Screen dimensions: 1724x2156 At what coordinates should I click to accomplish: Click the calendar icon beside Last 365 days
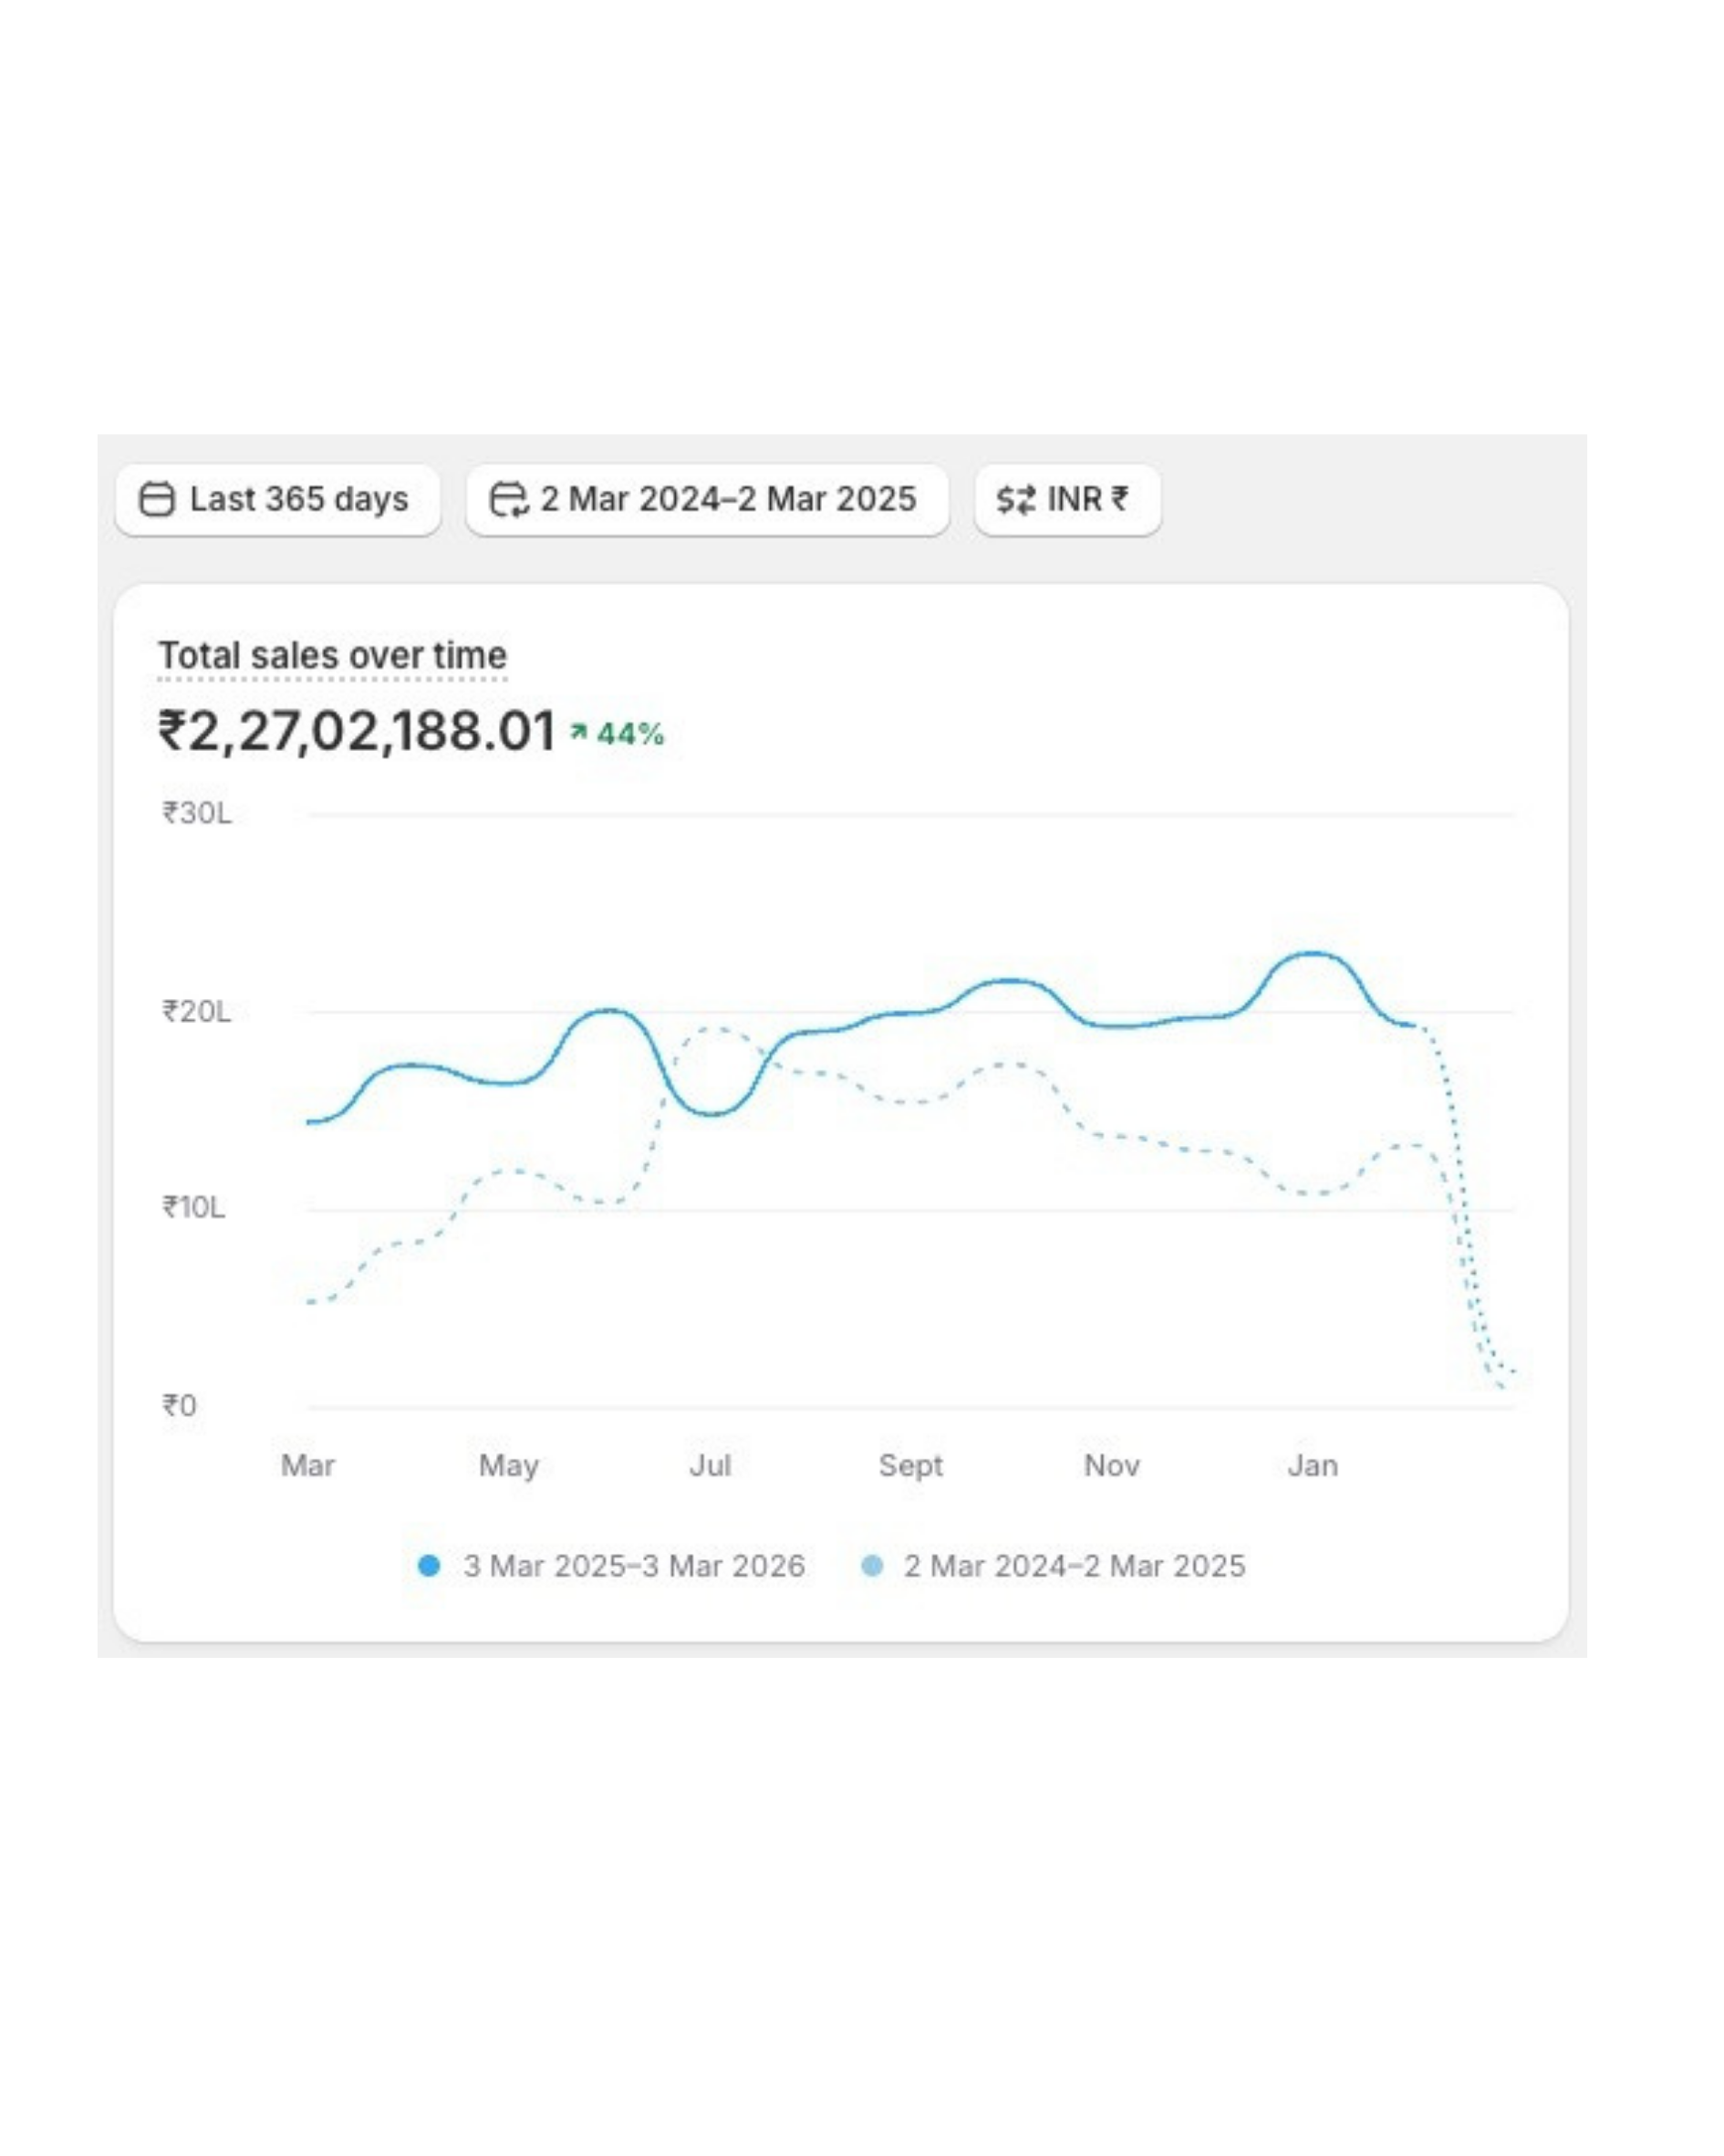[x=157, y=499]
